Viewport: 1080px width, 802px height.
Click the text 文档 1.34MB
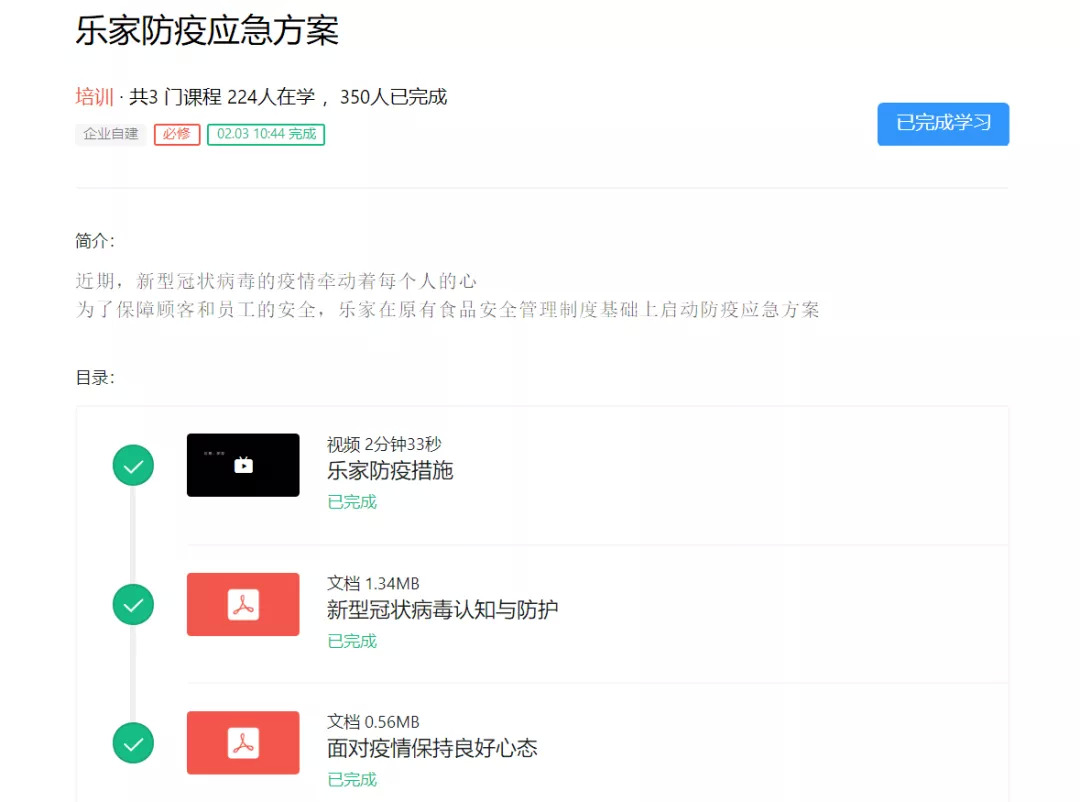pyautogui.click(x=373, y=584)
